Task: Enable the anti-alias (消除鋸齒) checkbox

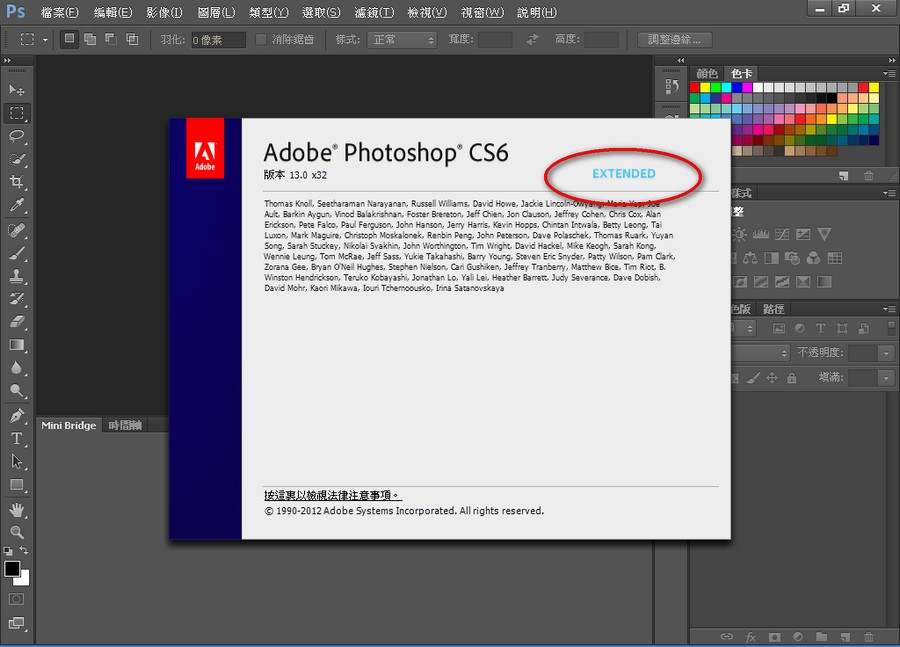Action: coord(261,40)
